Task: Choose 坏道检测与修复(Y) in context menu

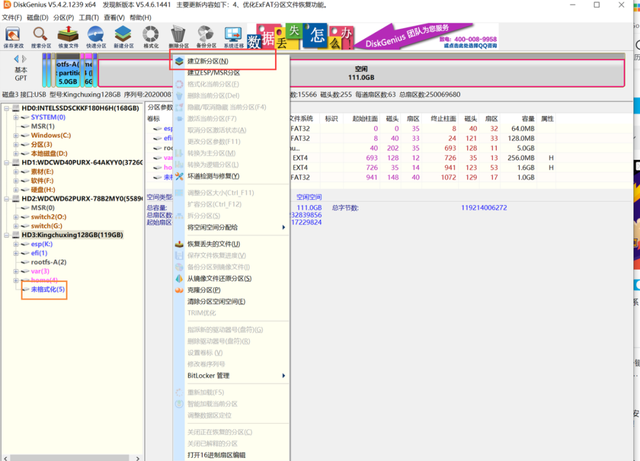Action: click(x=231, y=176)
